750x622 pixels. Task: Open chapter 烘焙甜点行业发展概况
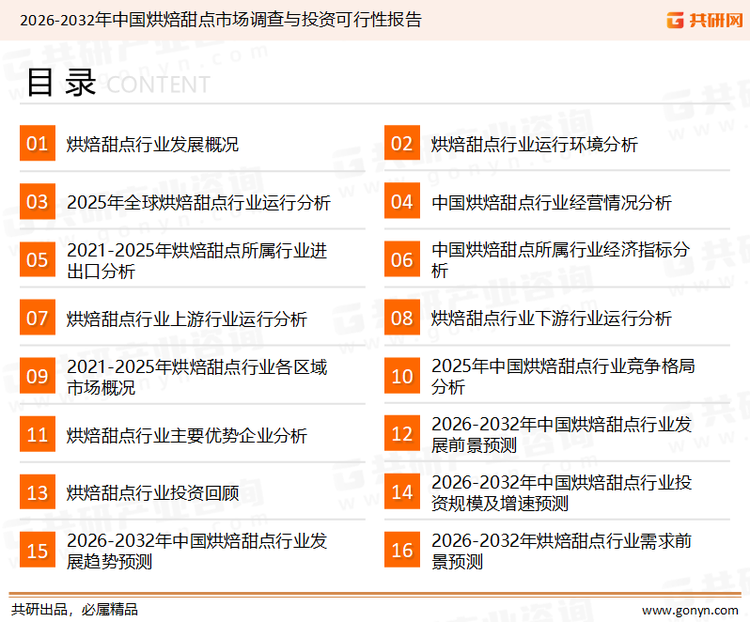coord(153,145)
